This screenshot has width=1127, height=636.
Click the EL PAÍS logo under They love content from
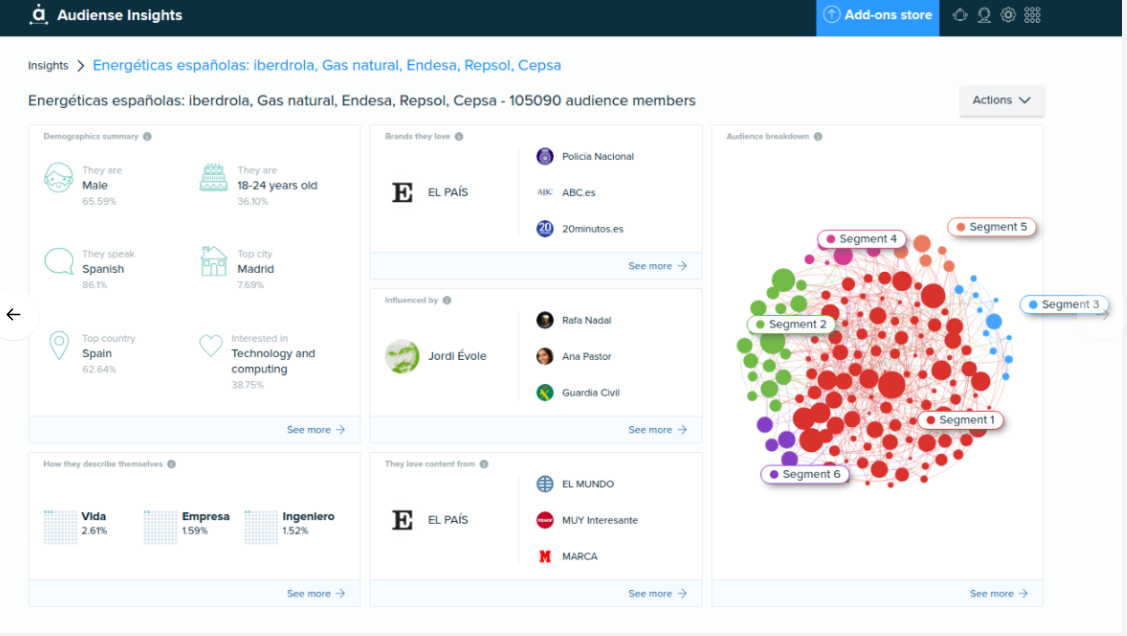coord(402,520)
